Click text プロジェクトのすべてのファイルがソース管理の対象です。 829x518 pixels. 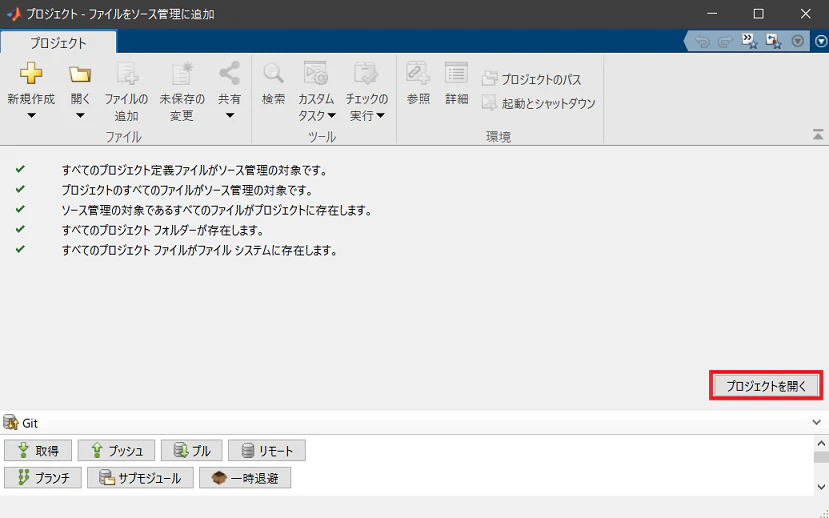pos(188,190)
